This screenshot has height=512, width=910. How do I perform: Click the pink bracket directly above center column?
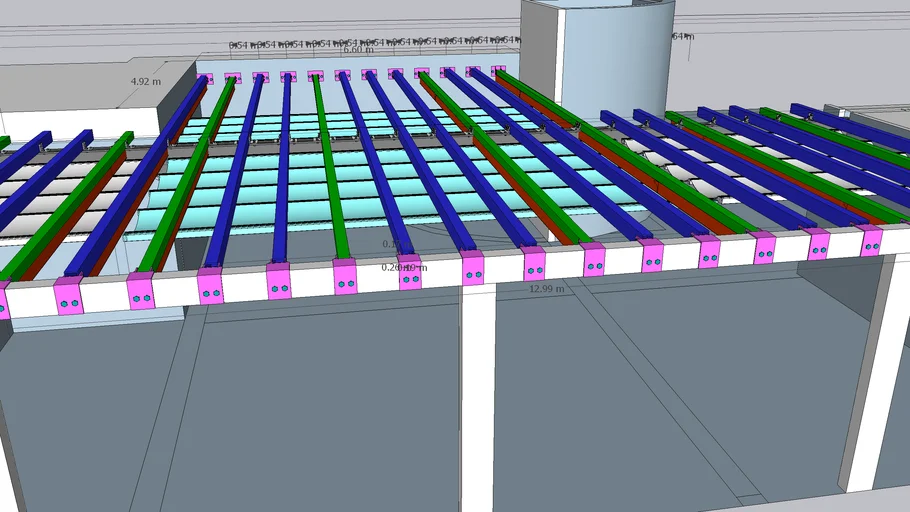pyautogui.click(x=473, y=268)
